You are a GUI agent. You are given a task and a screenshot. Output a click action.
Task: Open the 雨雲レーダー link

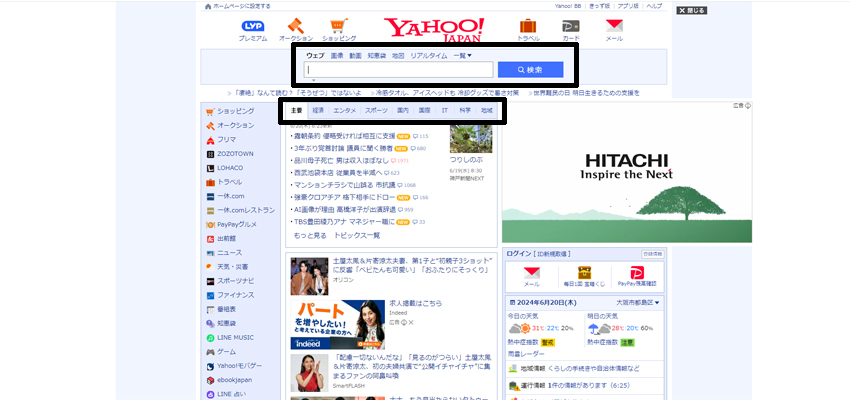(526, 354)
